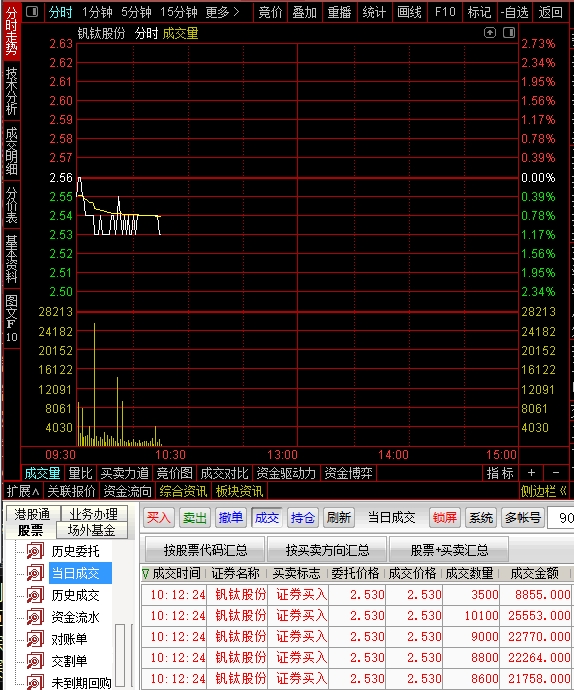574x690 pixels.
Task: Click the 叠加 overlay toolbar item
Action: point(305,12)
